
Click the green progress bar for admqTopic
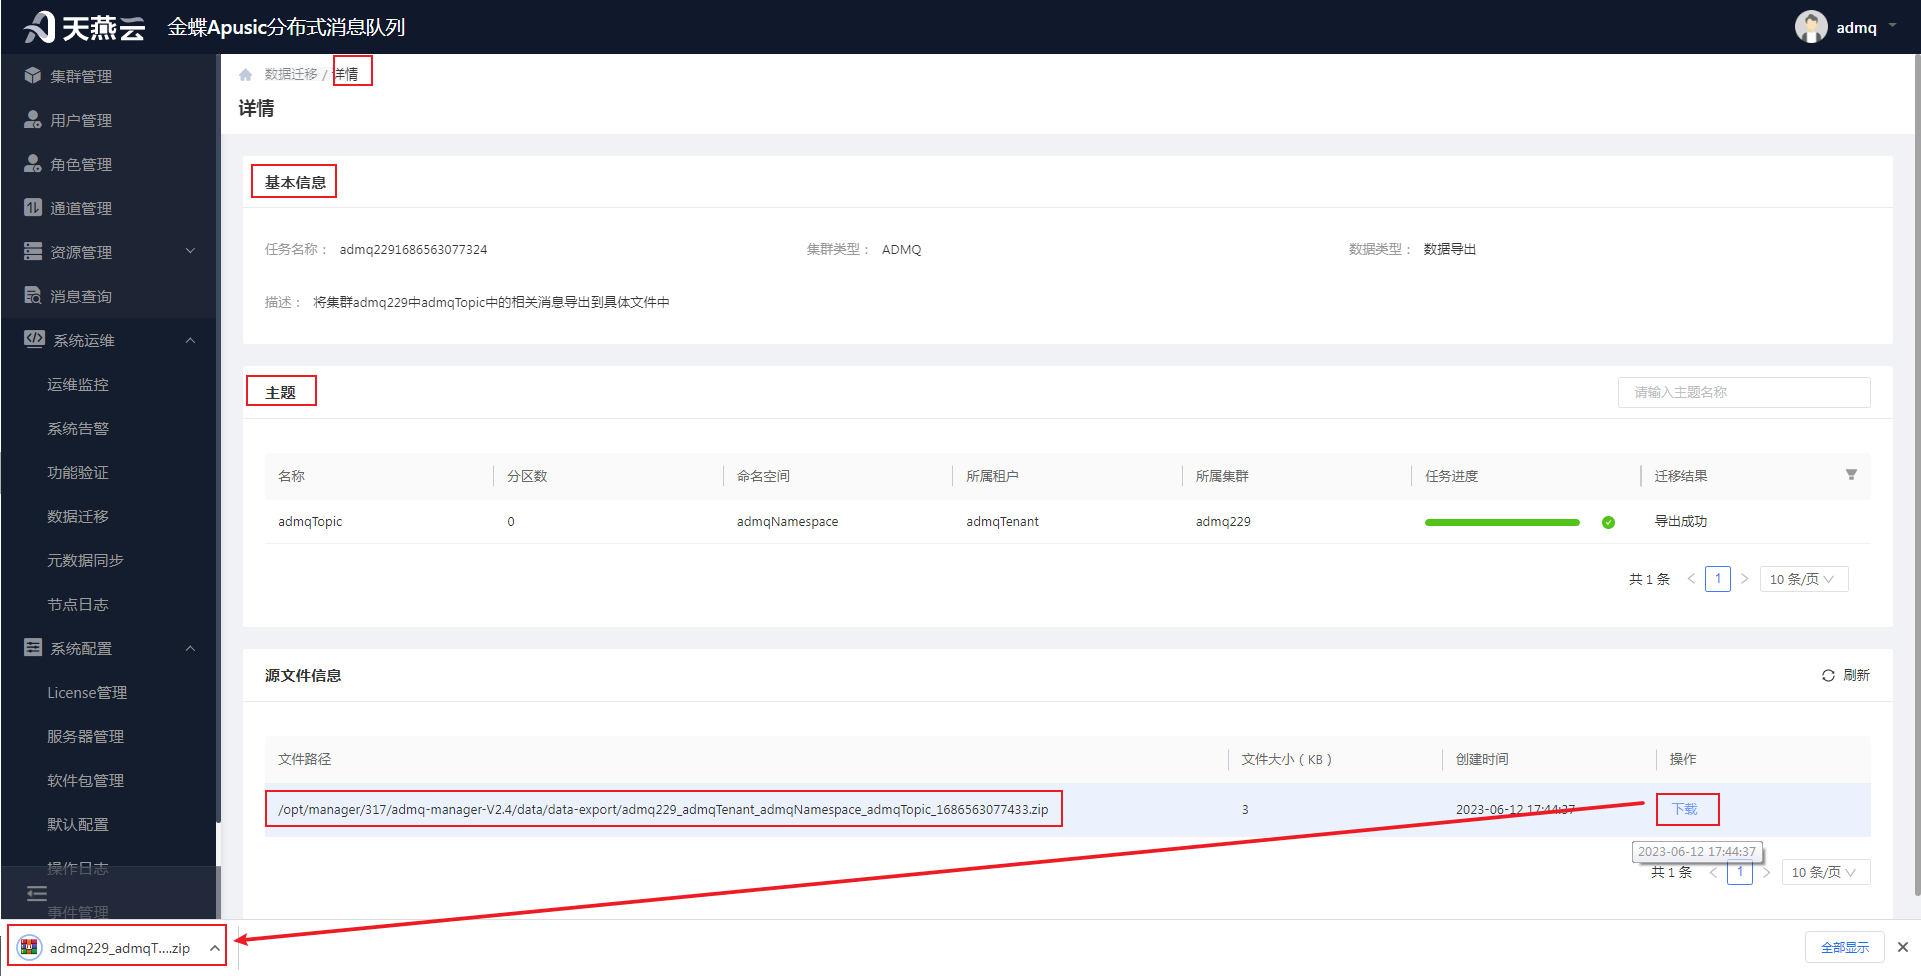pos(1502,522)
